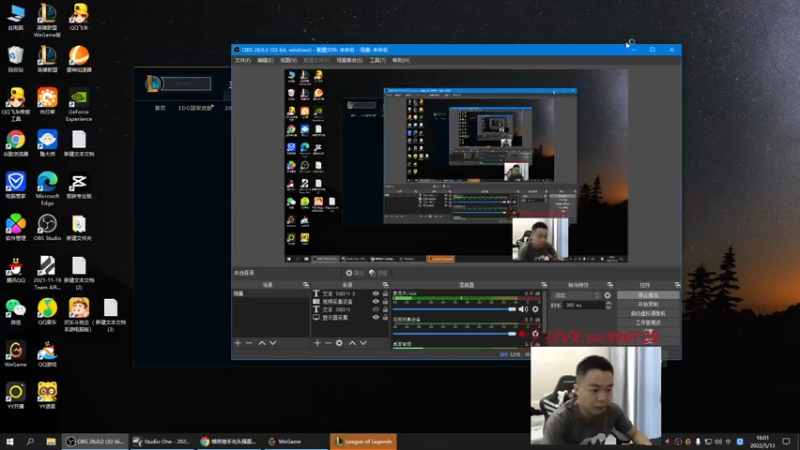800x450 pixels.
Task: Click the 300 ms duration field
Action: pos(584,305)
